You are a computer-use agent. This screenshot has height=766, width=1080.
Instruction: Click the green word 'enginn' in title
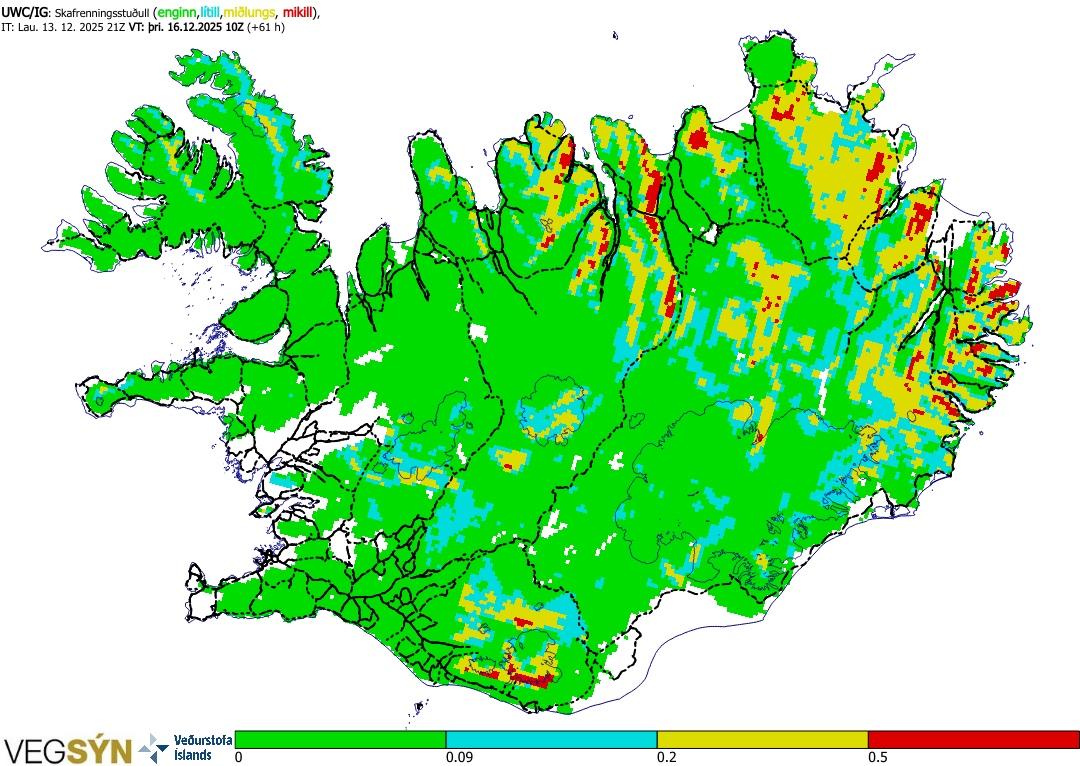pyautogui.click(x=178, y=13)
